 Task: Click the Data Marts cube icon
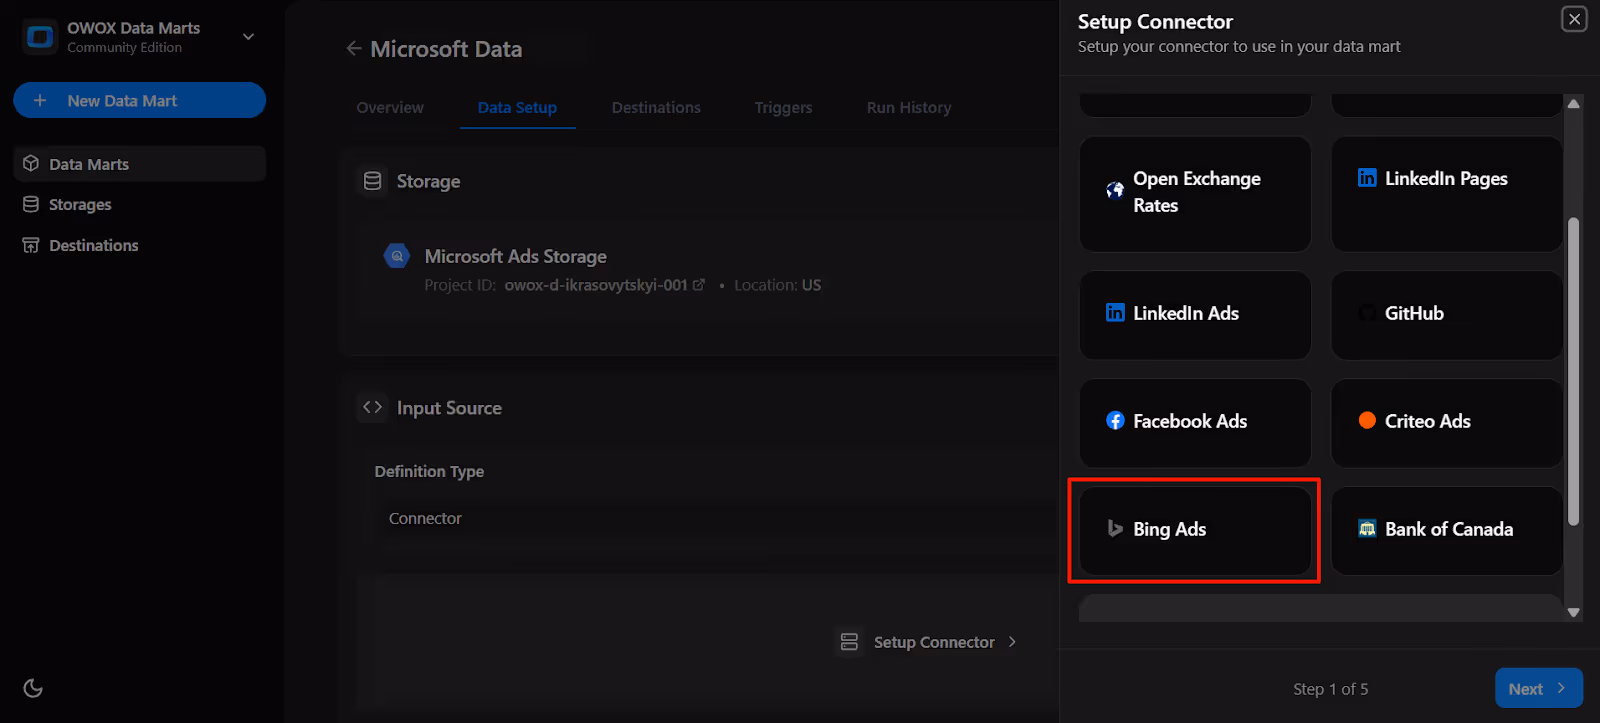[x=31, y=163]
